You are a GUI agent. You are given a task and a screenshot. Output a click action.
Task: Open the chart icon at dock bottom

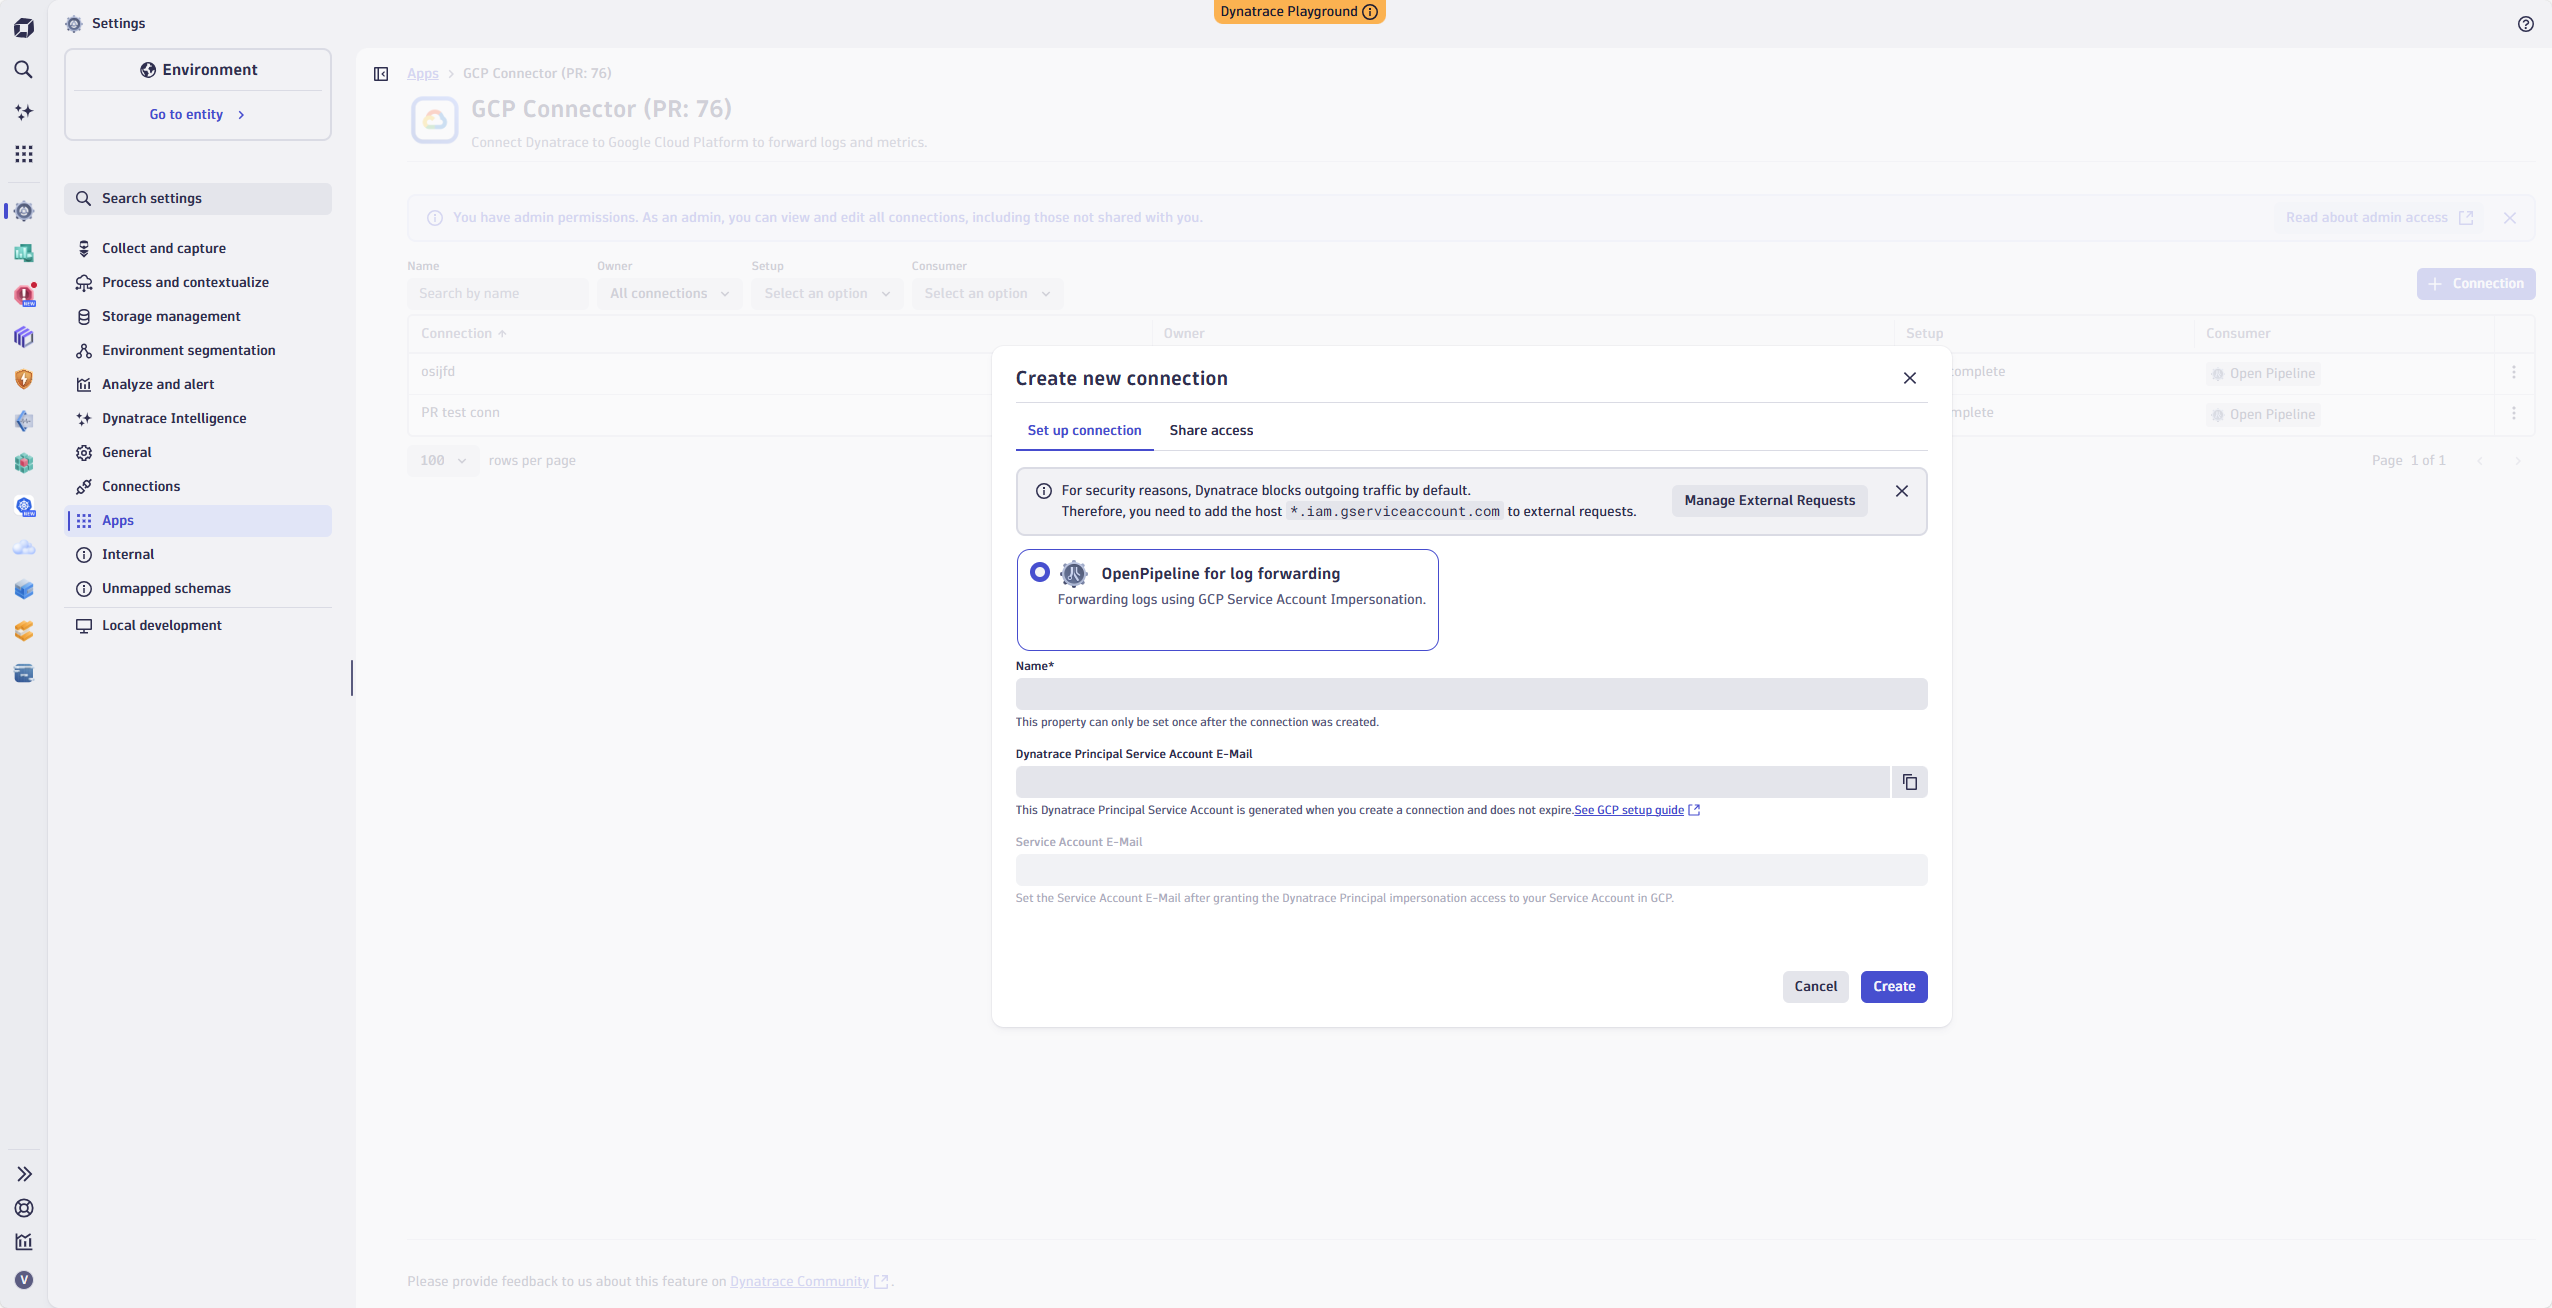[x=24, y=1242]
